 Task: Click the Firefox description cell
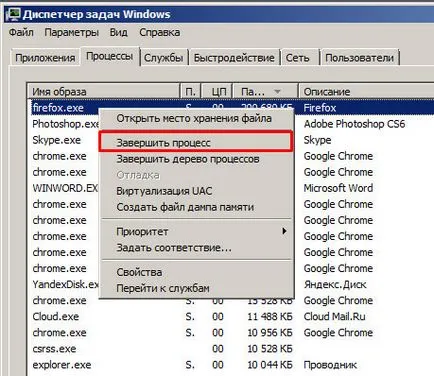320,108
